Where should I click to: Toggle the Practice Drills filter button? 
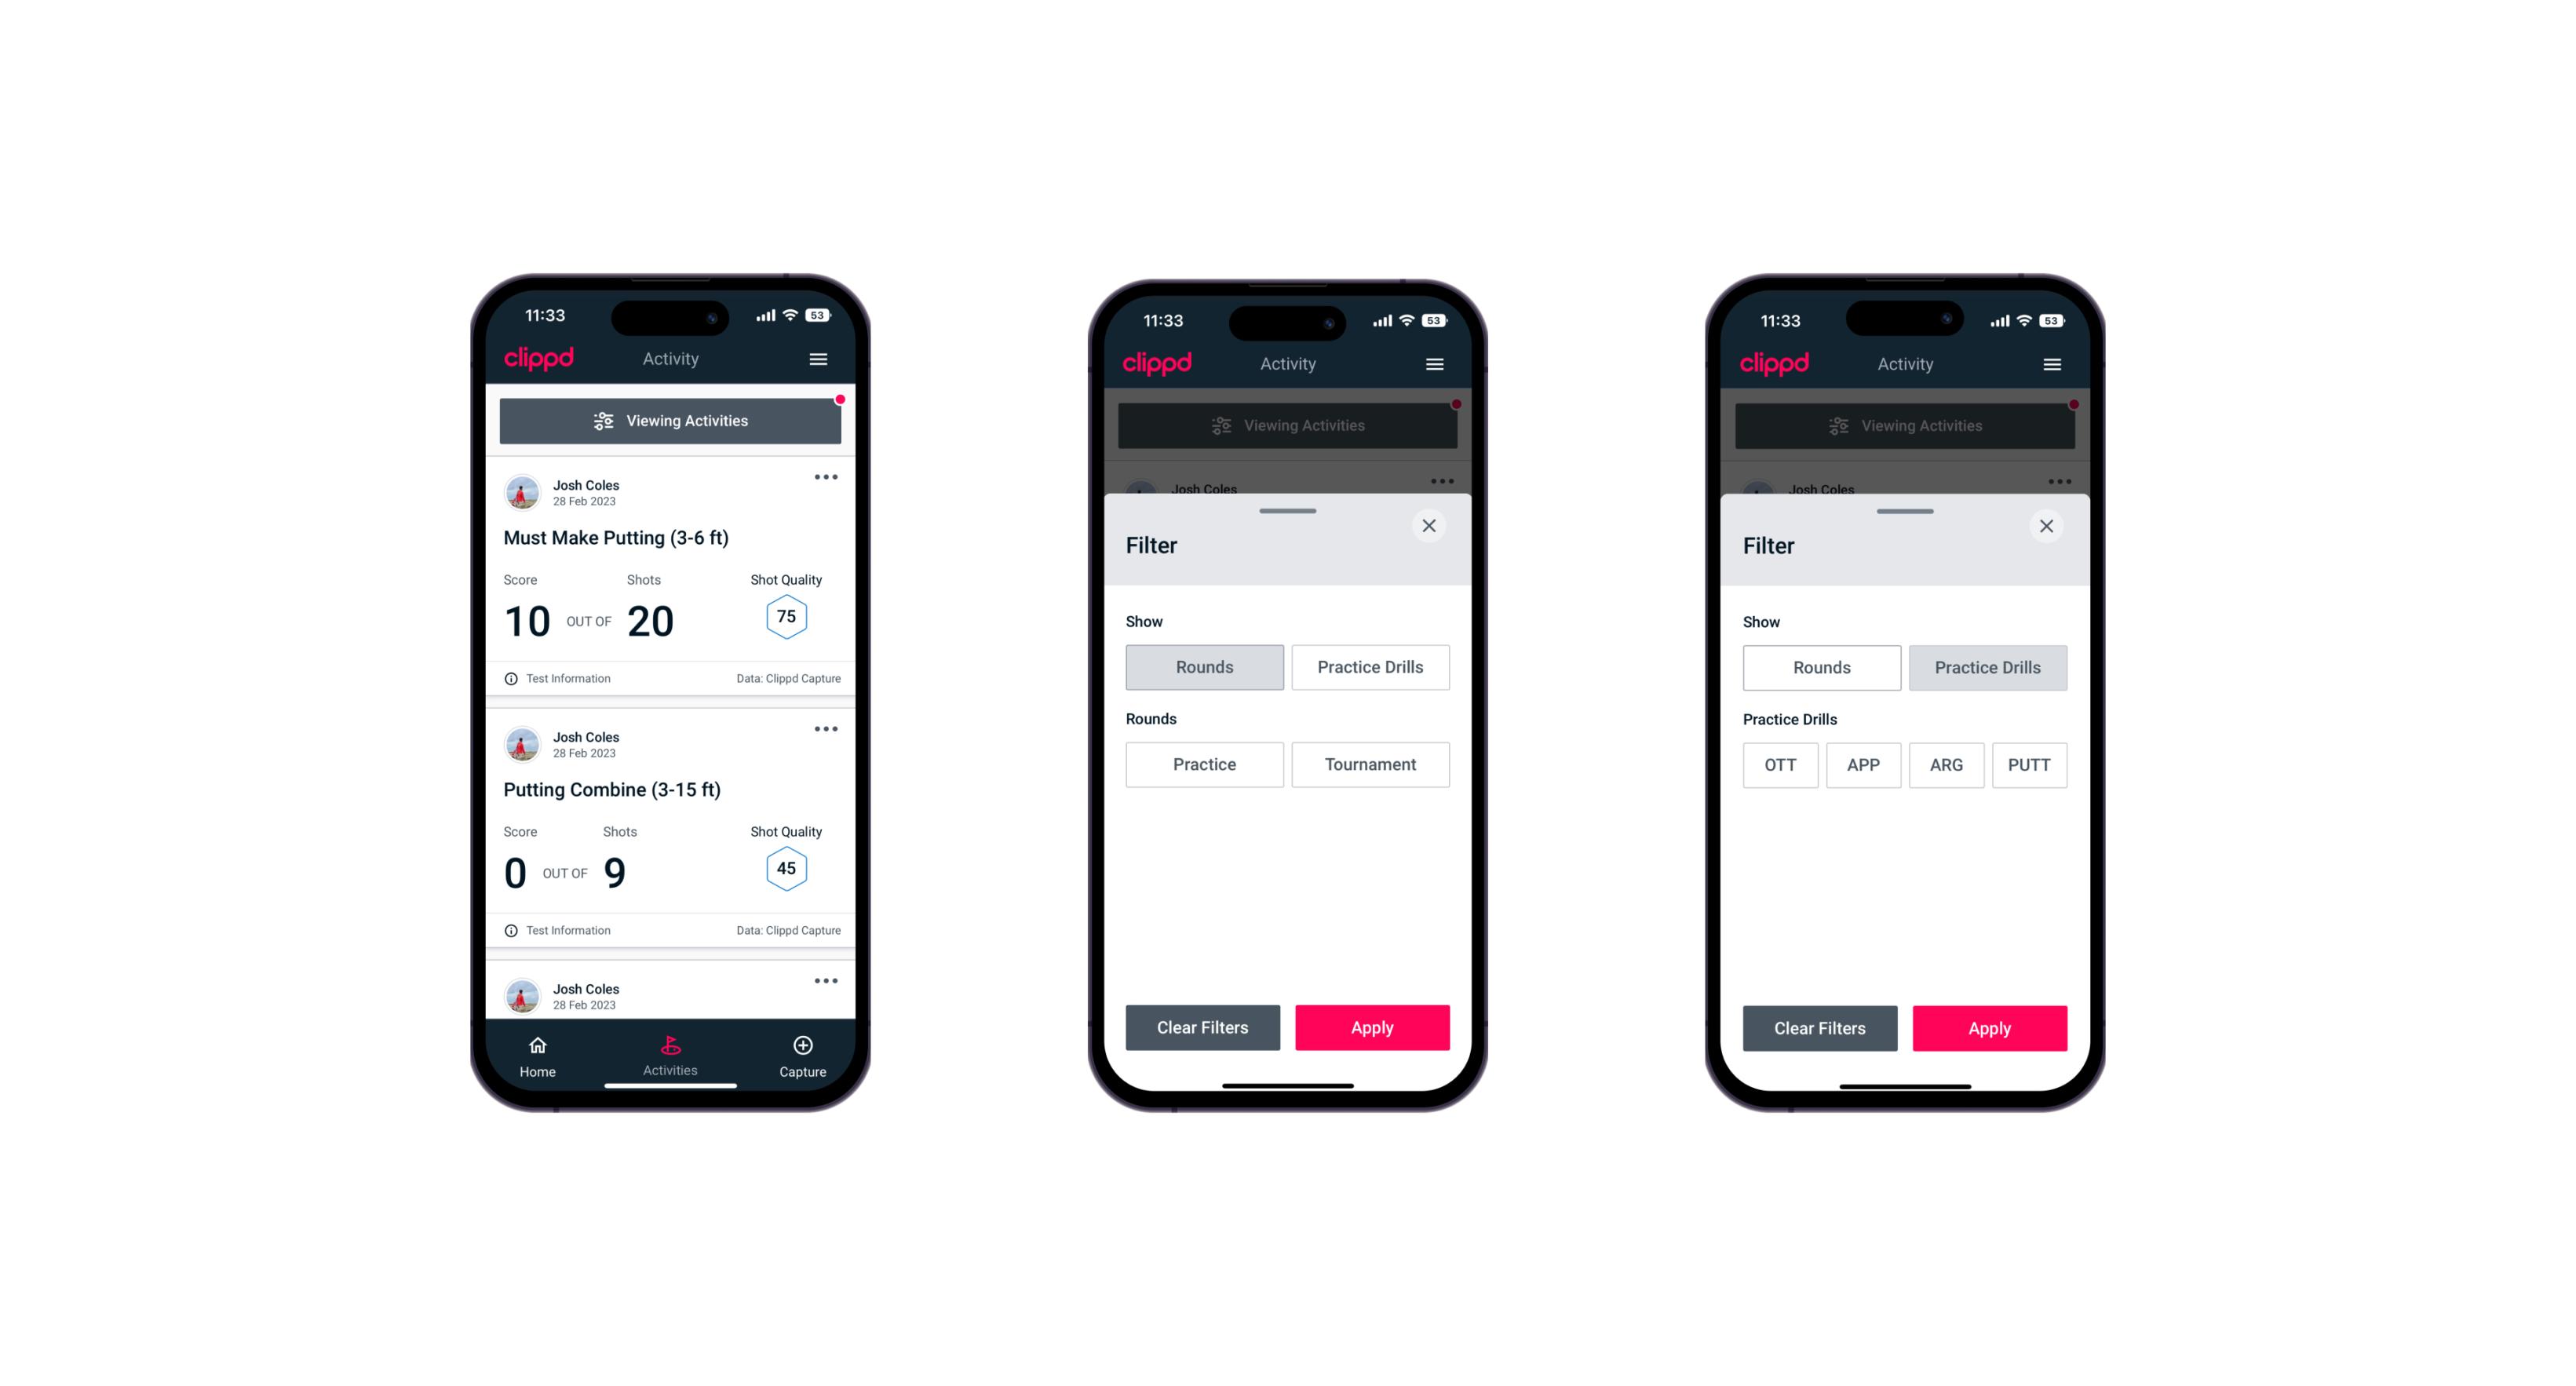[x=1369, y=666]
